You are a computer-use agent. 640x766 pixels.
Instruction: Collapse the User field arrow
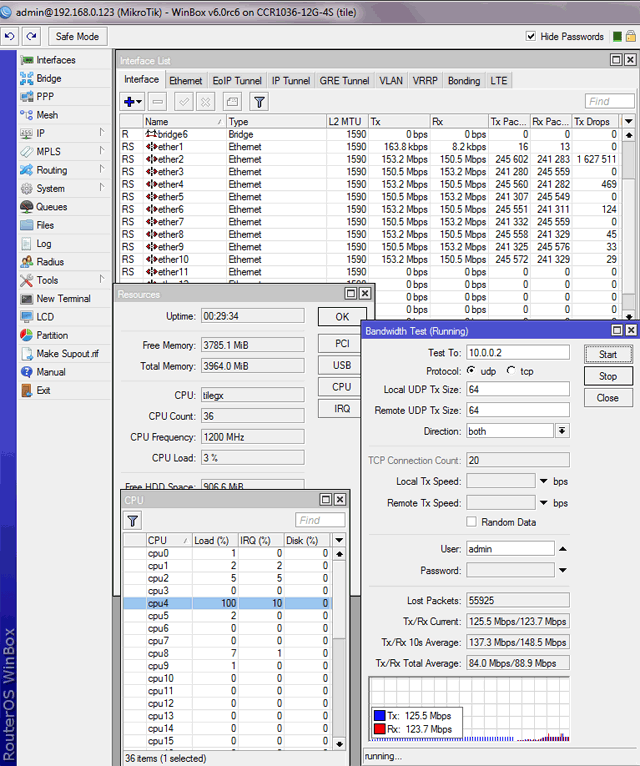tap(563, 549)
